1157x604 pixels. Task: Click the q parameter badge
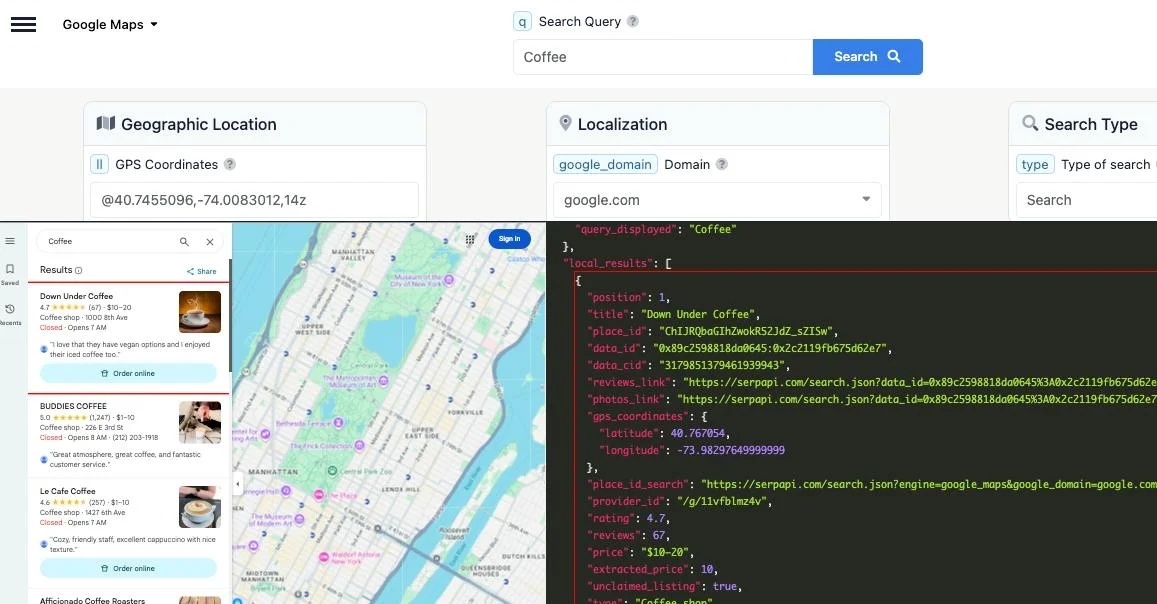pyautogui.click(x=522, y=21)
